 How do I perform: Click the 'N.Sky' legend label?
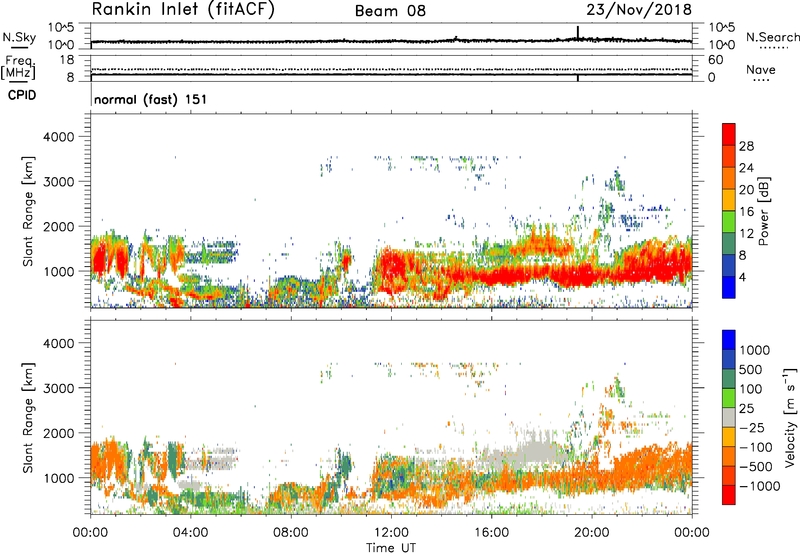click(19, 37)
